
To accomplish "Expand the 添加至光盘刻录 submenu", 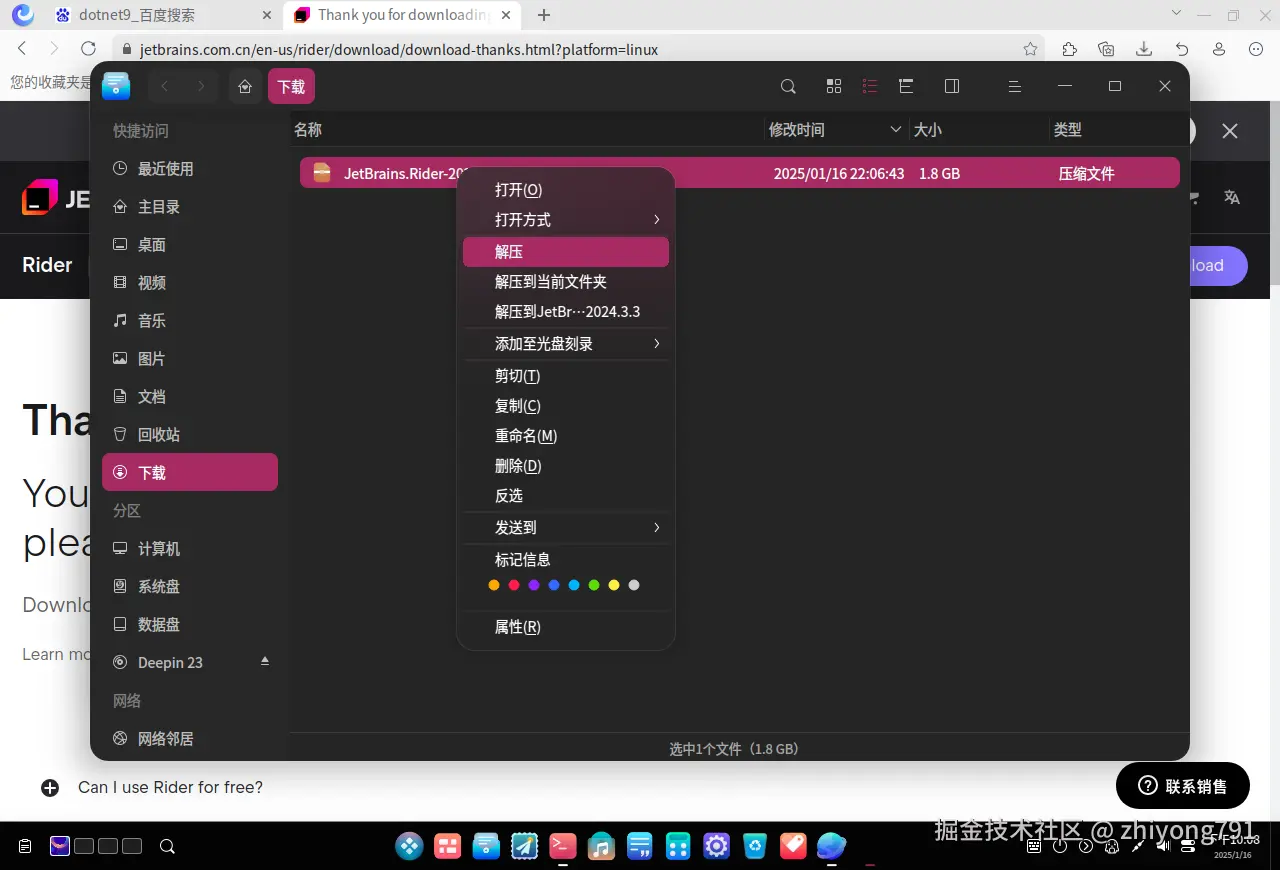I will [566, 344].
